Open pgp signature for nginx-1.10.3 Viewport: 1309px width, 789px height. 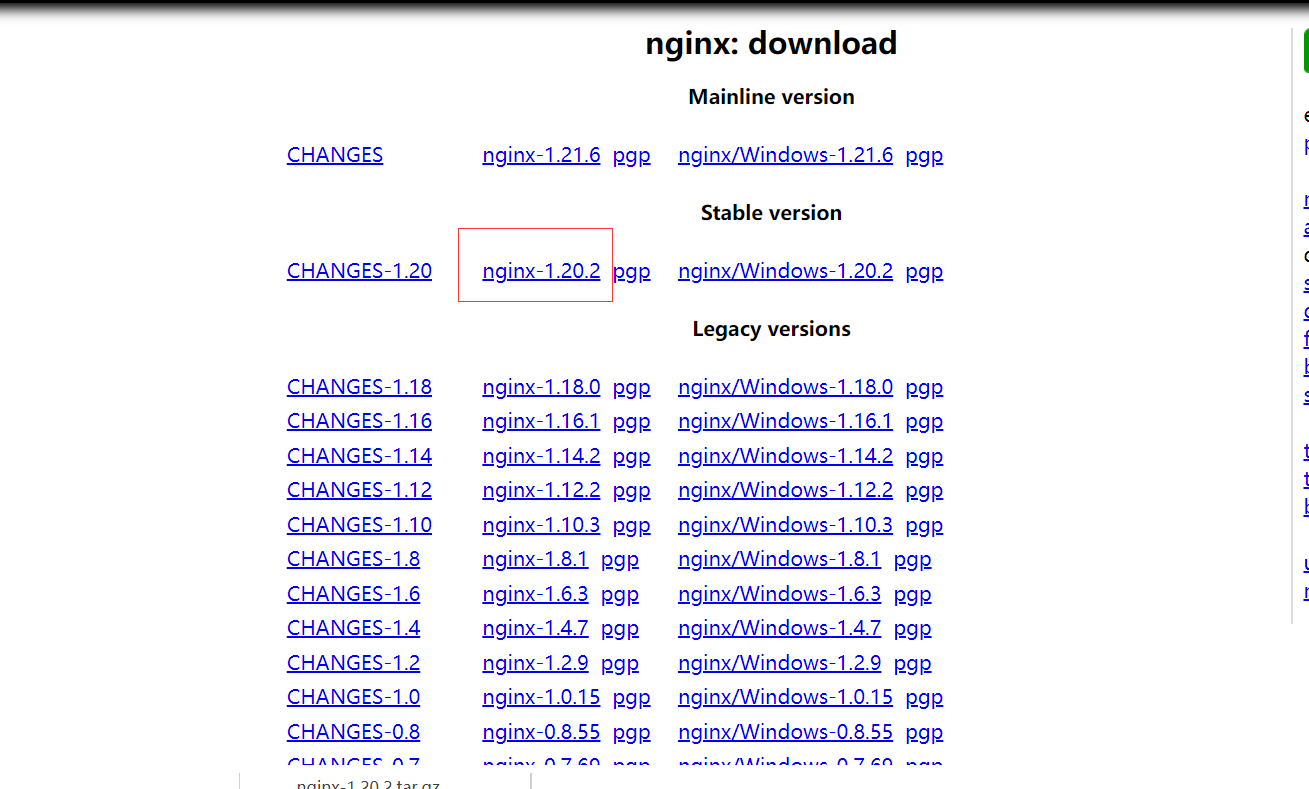pyautogui.click(x=631, y=525)
